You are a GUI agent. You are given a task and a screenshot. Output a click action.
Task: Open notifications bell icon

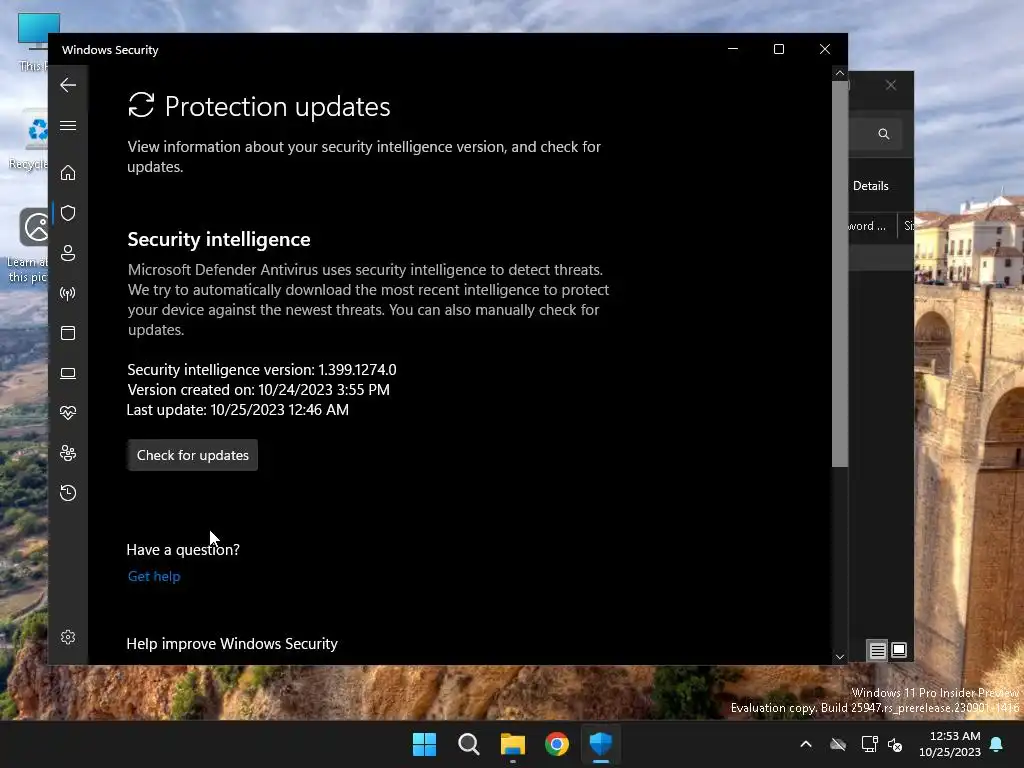997,744
